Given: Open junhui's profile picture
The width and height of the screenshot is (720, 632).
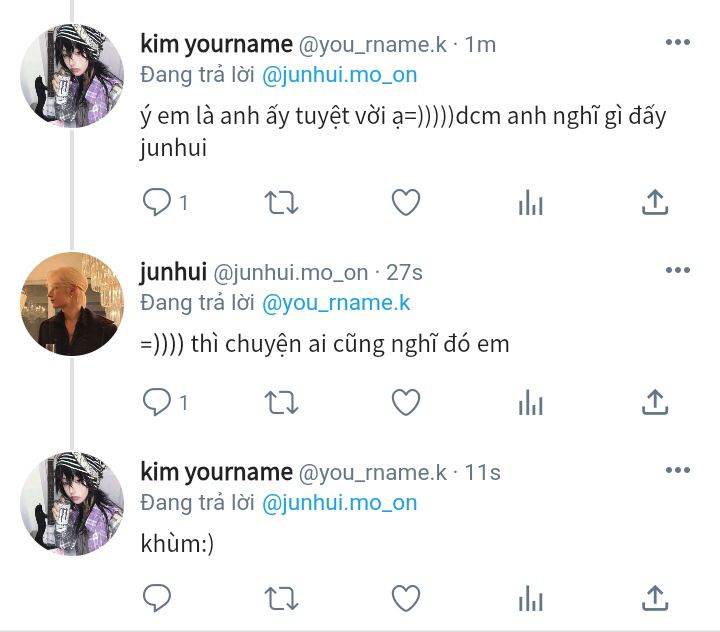Looking at the screenshot, I should [x=72, y=304].
